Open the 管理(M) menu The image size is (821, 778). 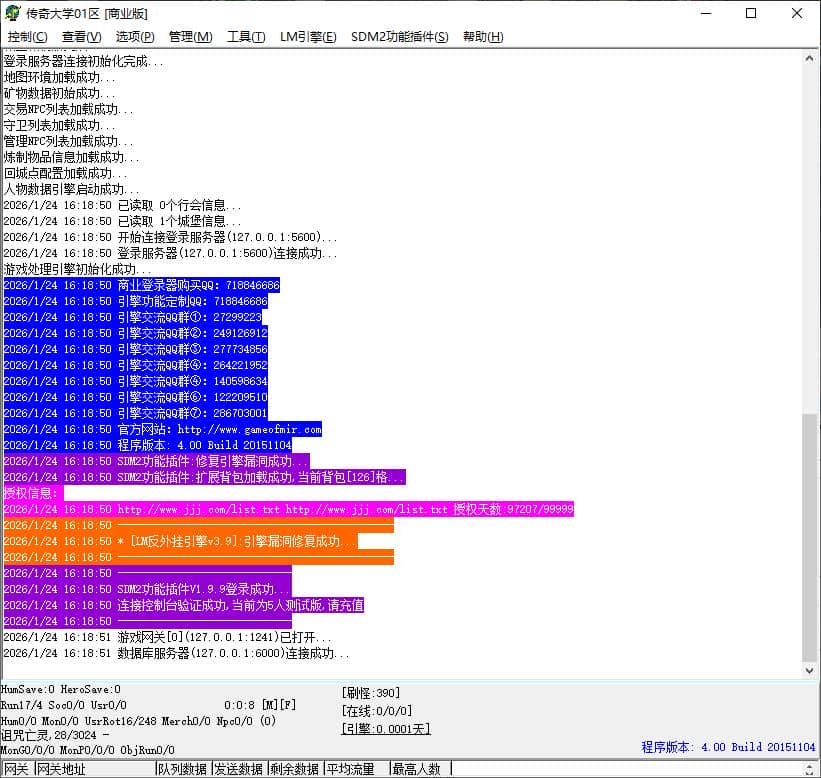point(191,37)
